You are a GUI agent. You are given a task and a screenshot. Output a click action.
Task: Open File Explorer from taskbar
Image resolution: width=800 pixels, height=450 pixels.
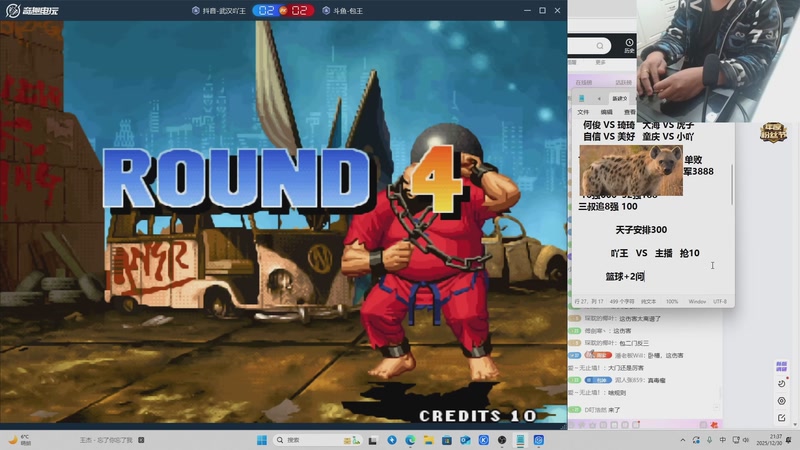(x=429, y=440)
